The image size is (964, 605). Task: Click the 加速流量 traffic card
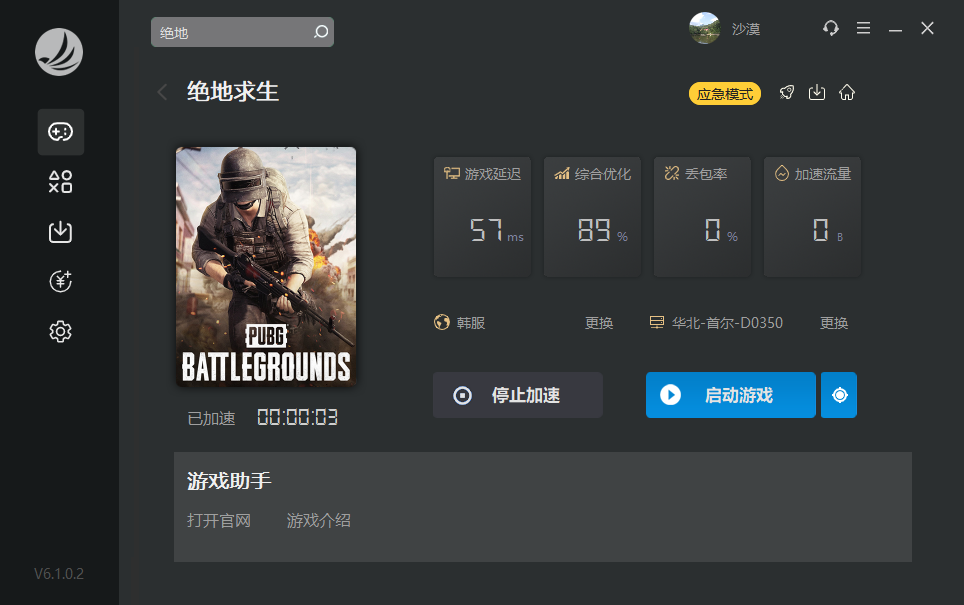click(x=812, y=216)
